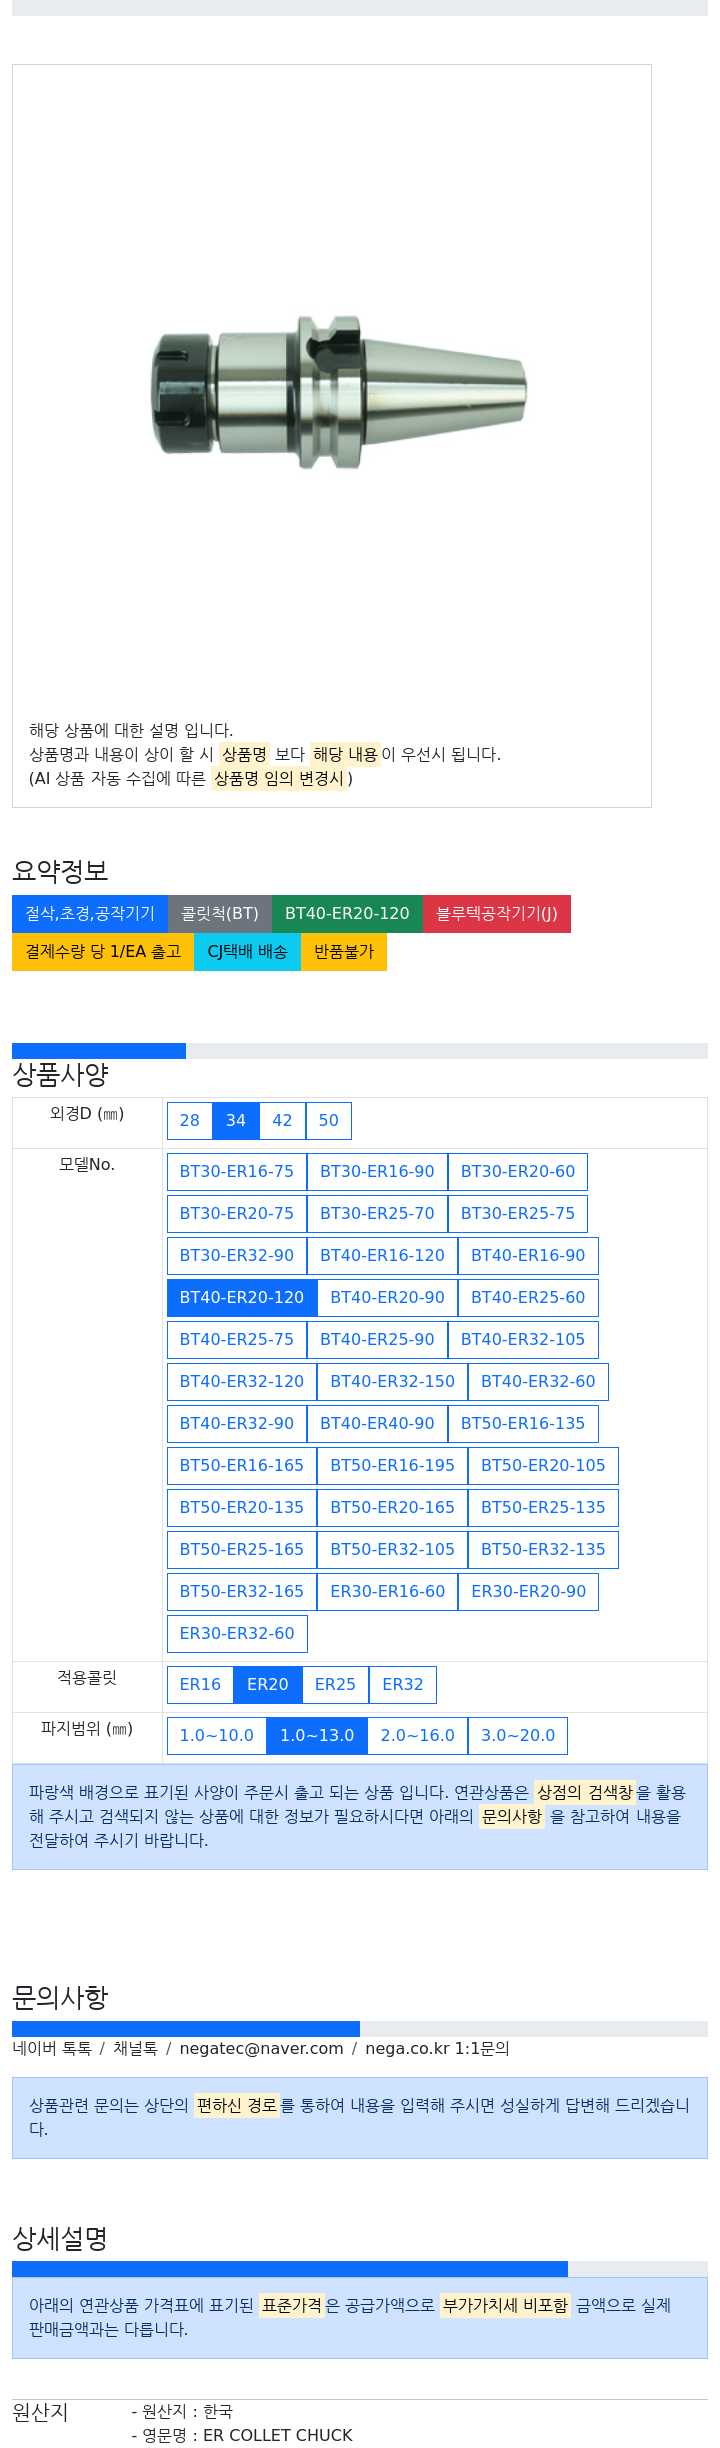Select outer diameter 28 option
Viewport: 720px width, 2448px height.
(190, 1120)
